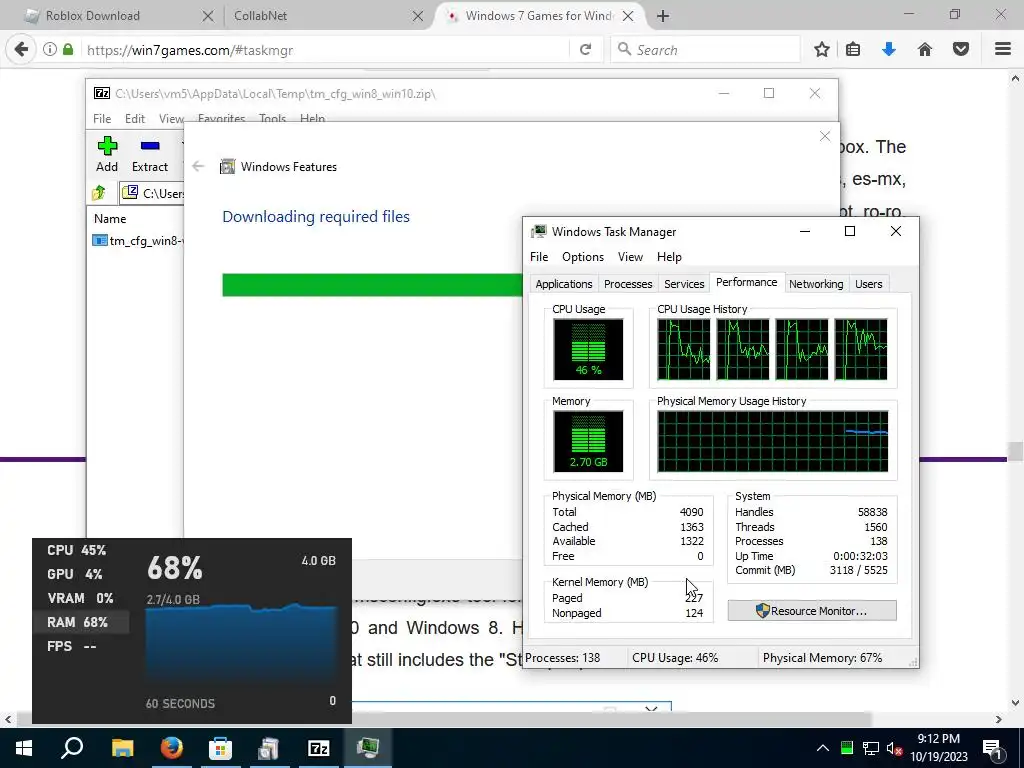The image size is (1024, 768).
Task: Select the GPU 4% overlay row
Action: click(80, 574)
